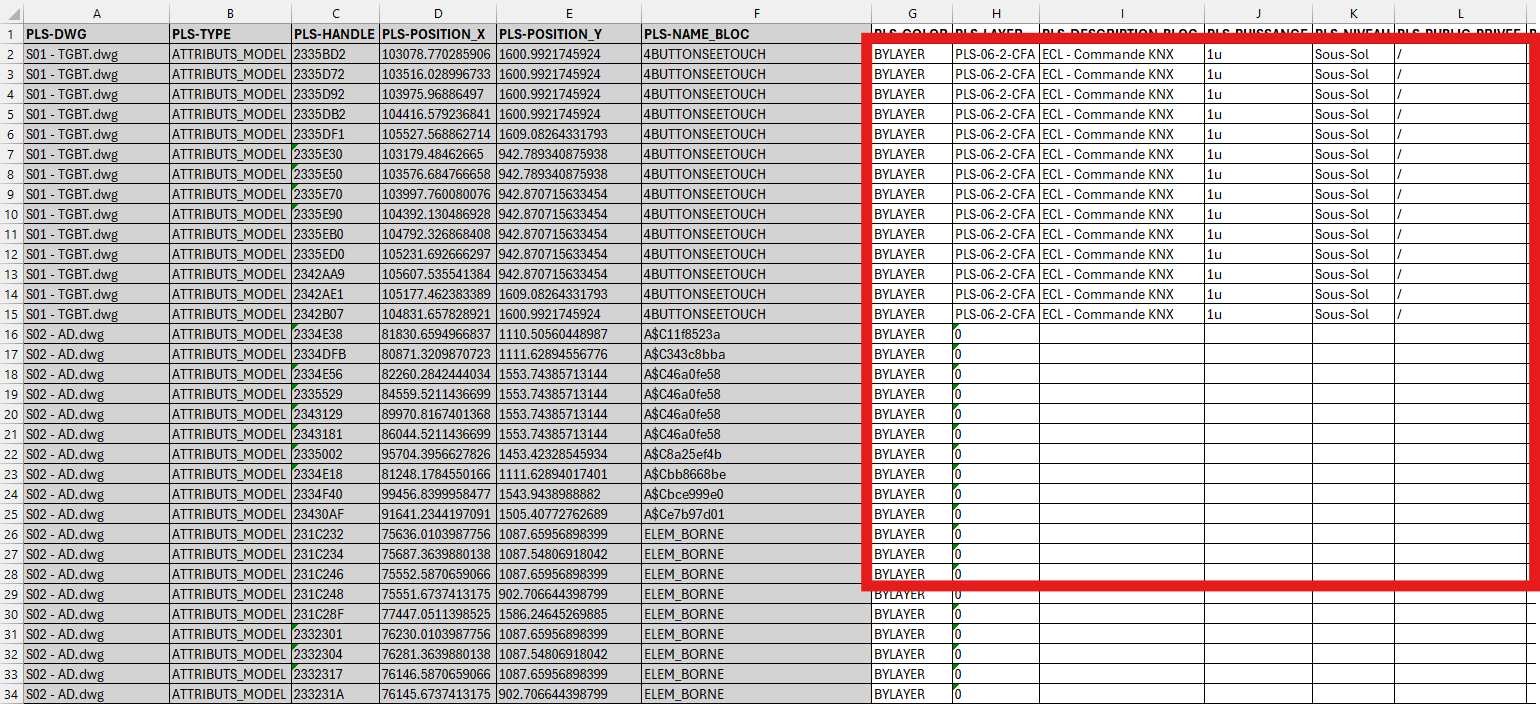The height and width of the screenshot is (704, 1540).
Task: Select row 16 via its row number
Action: click(11, 334)
